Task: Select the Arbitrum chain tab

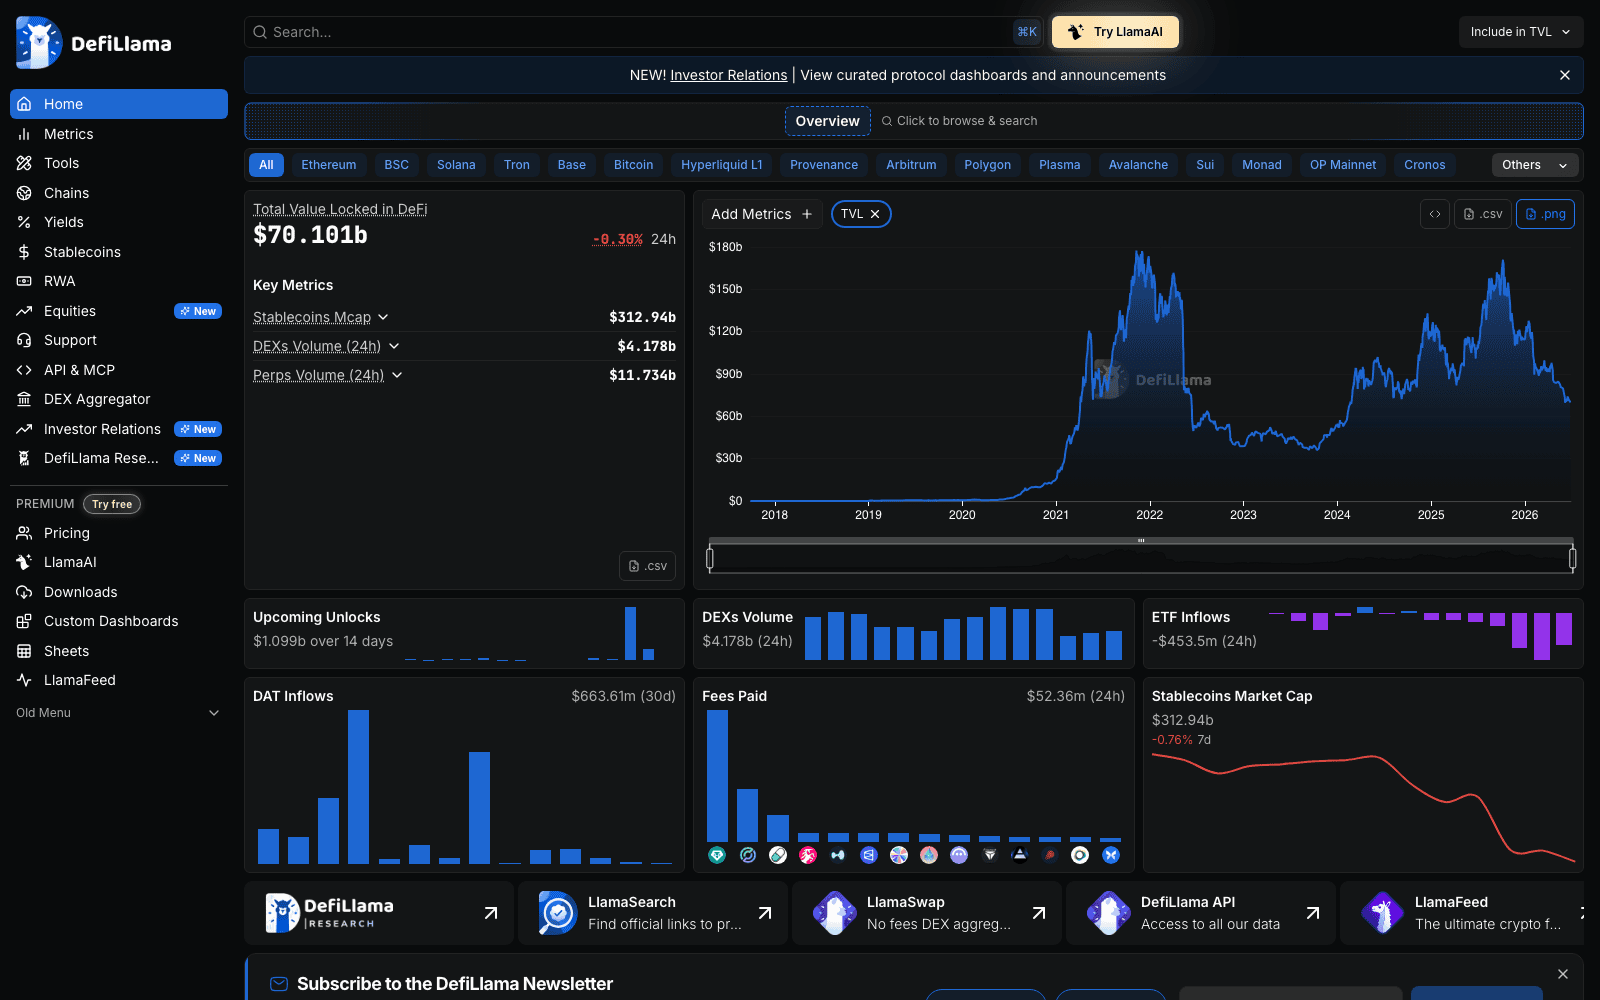Action: [911, 165]
